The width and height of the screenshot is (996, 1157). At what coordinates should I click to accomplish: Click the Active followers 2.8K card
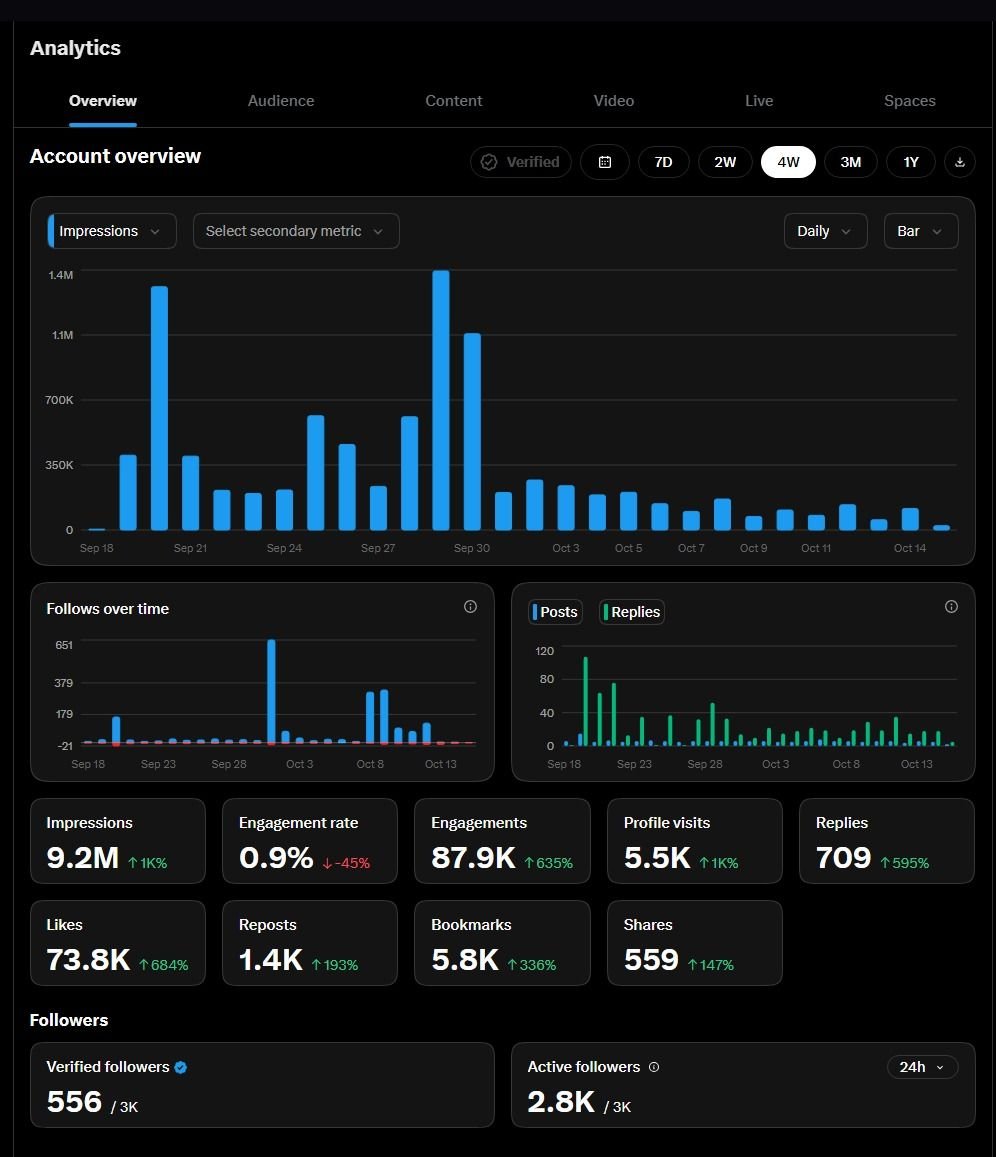coord(743,1085)
